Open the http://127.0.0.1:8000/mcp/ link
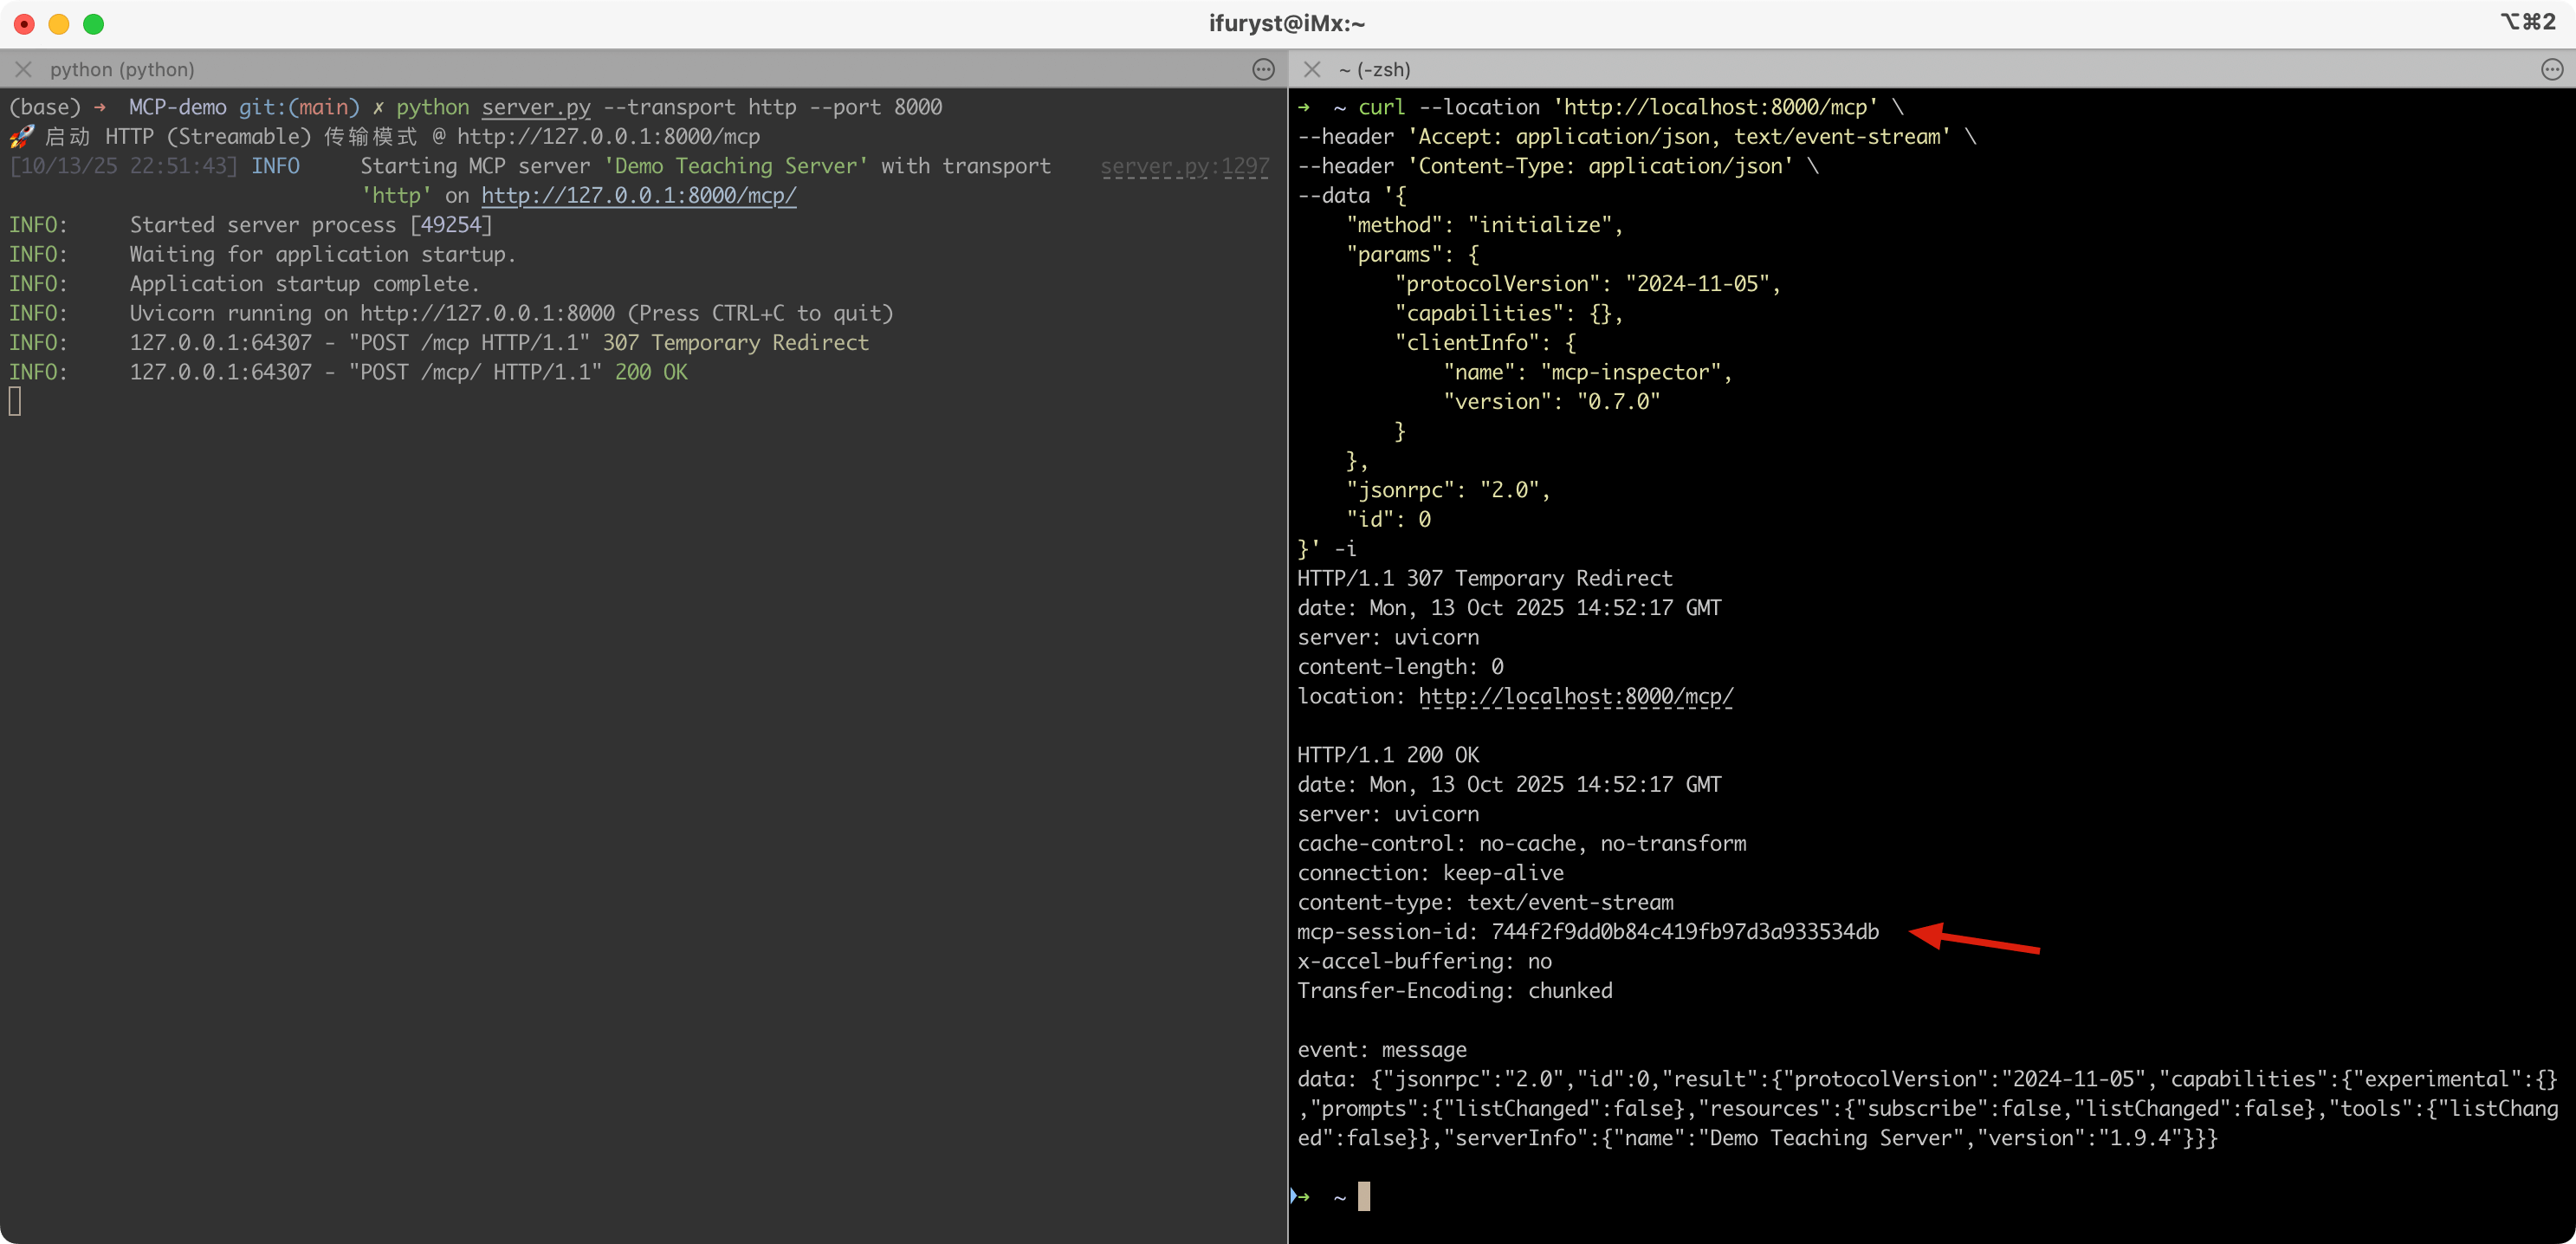Image resolution: width=2576 pixels, height=1244 pixels. click(x=638, y=195)
